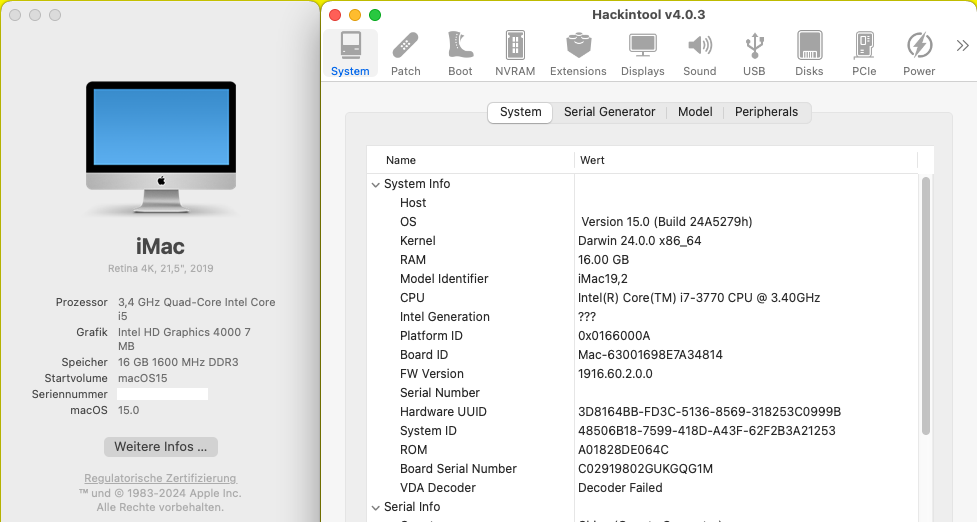Collapse the System Info group
Viewport: 977px width, 522px height.
point(376,184)
